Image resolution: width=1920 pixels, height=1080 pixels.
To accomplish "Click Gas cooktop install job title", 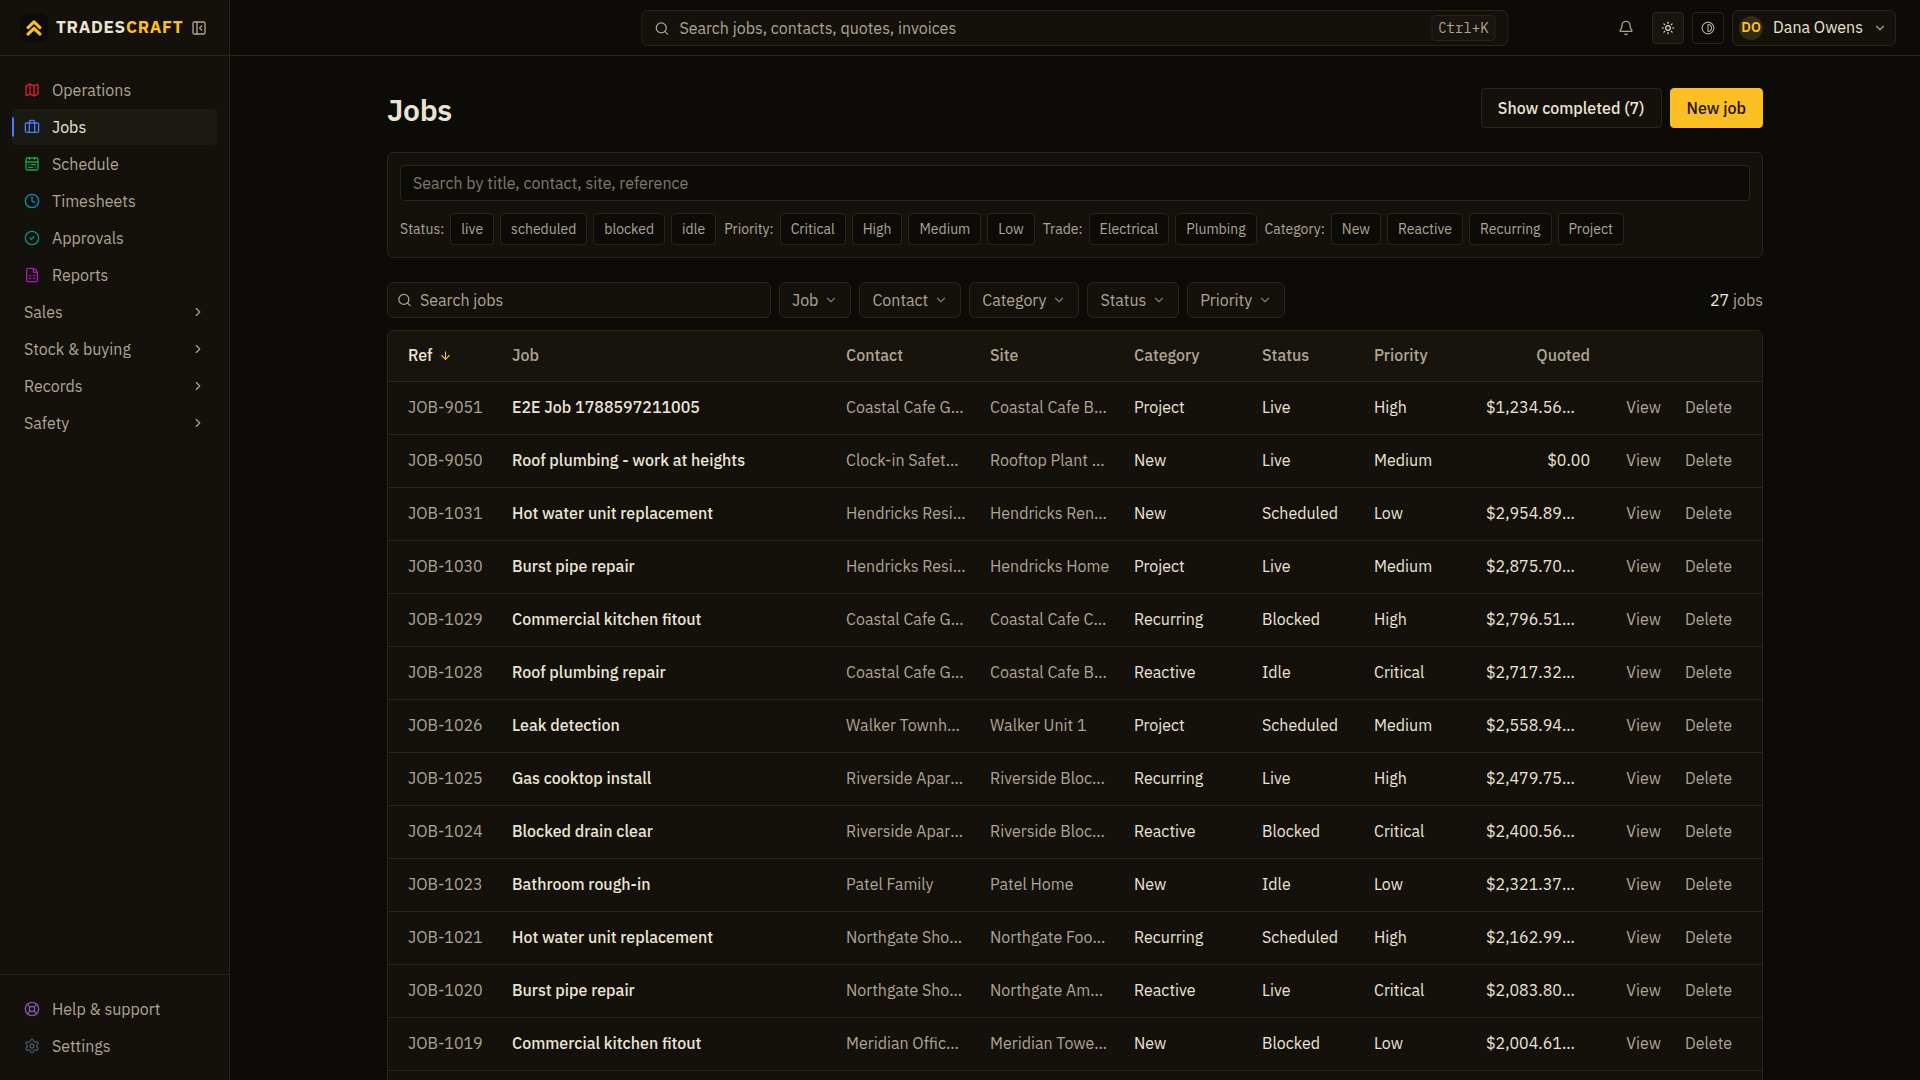I will click(581, 778).
